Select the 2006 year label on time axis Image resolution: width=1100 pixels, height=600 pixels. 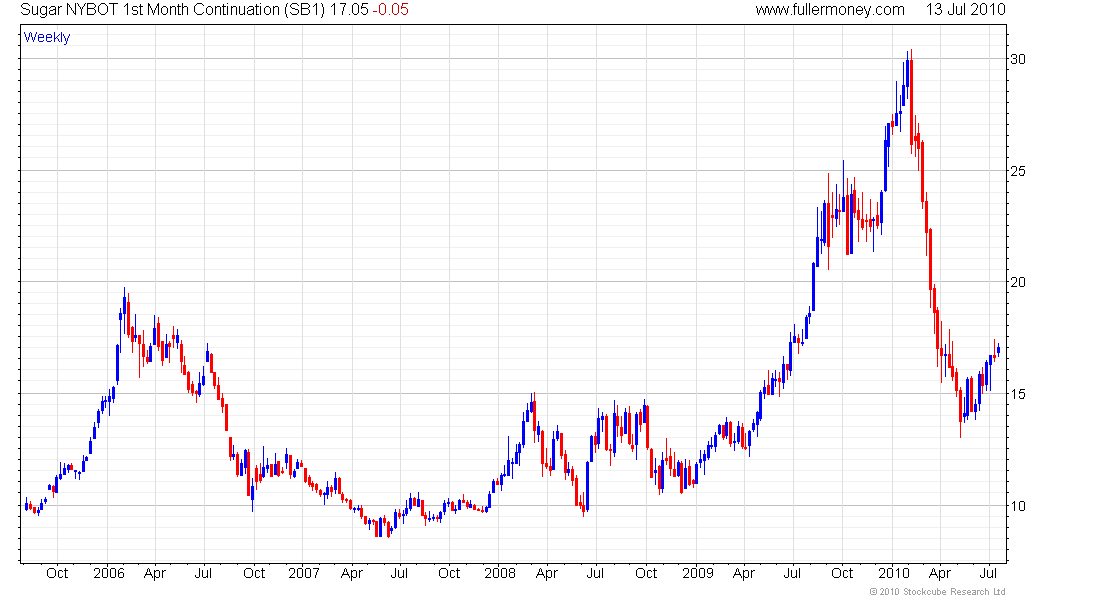point(109,573)
